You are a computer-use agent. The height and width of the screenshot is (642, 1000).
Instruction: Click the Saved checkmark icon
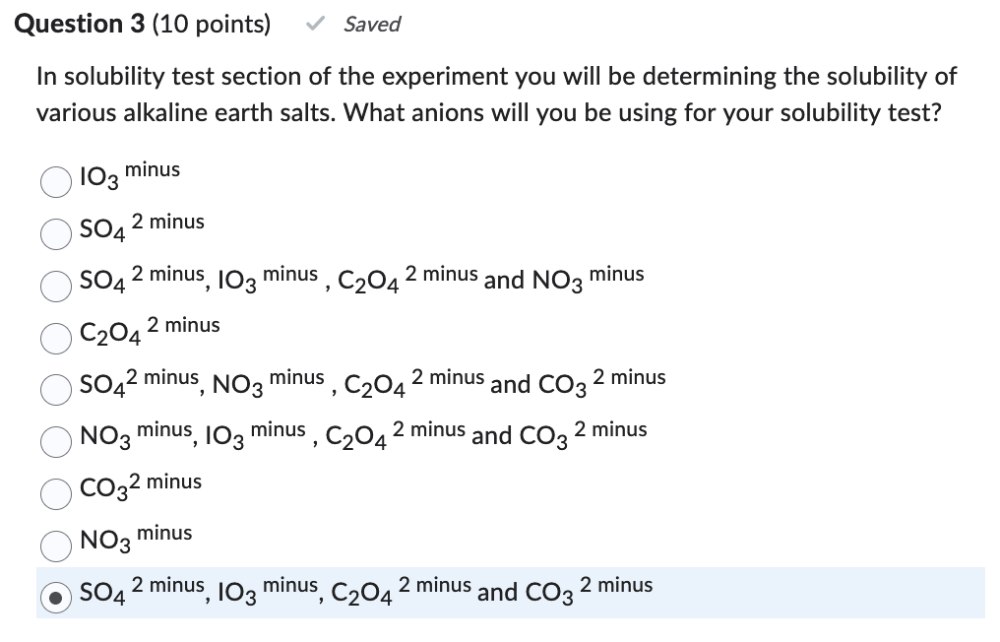pyautogui.click(x=318, y=24)
